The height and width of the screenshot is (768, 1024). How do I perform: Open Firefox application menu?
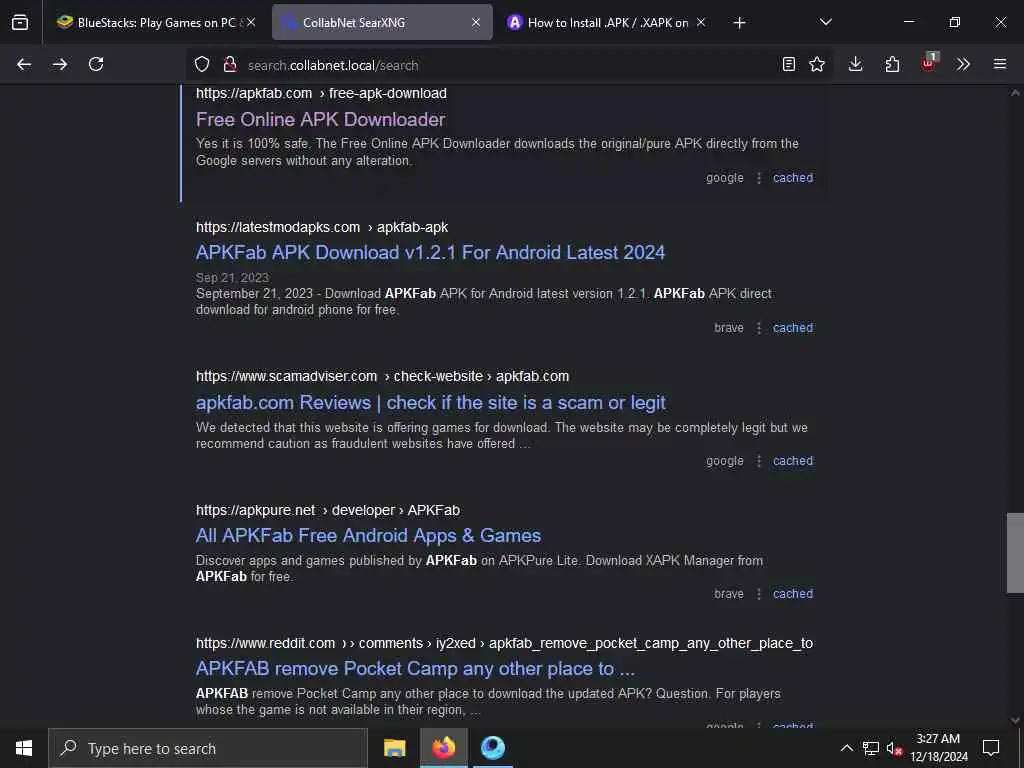click(1000, 64)
